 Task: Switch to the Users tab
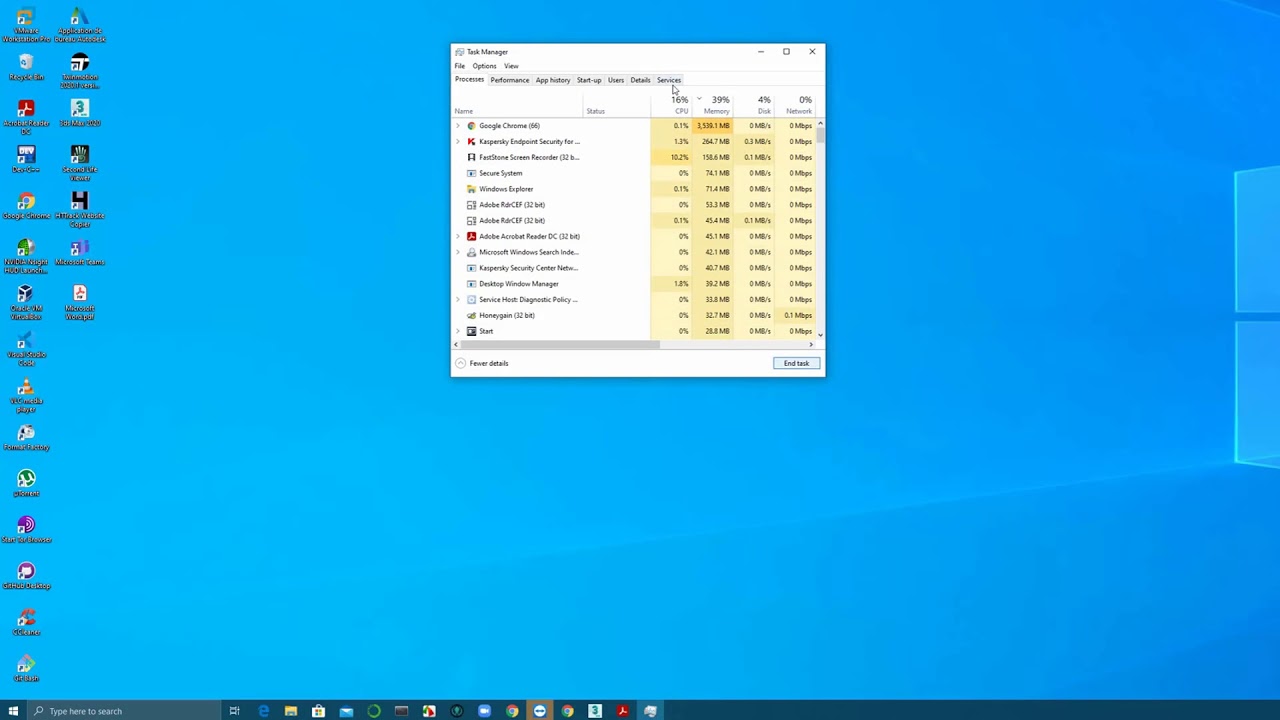(616, 80)
